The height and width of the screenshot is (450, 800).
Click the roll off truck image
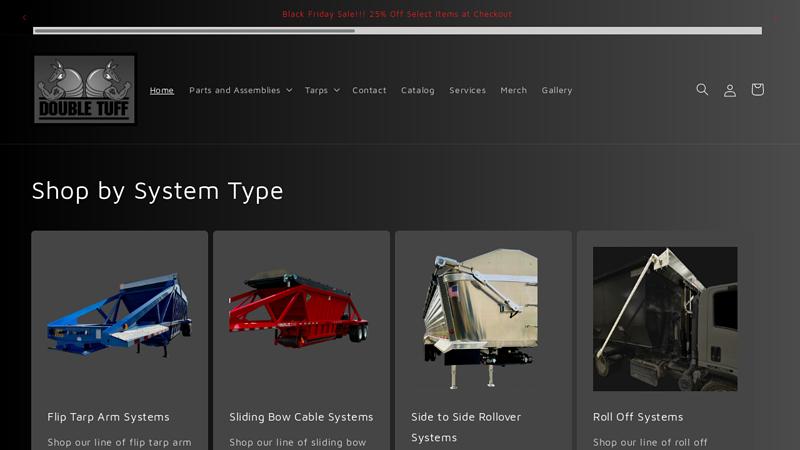[x=665, y=319]
